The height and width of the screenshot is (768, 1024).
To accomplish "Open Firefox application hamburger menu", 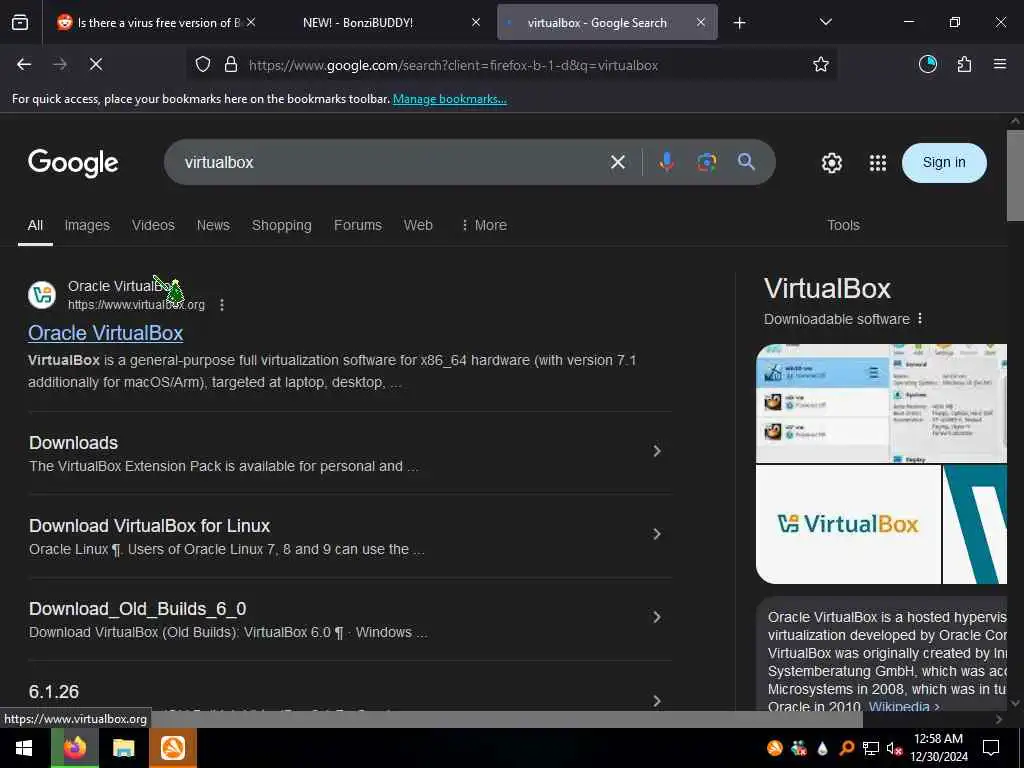I will (x=1000, y=64).
